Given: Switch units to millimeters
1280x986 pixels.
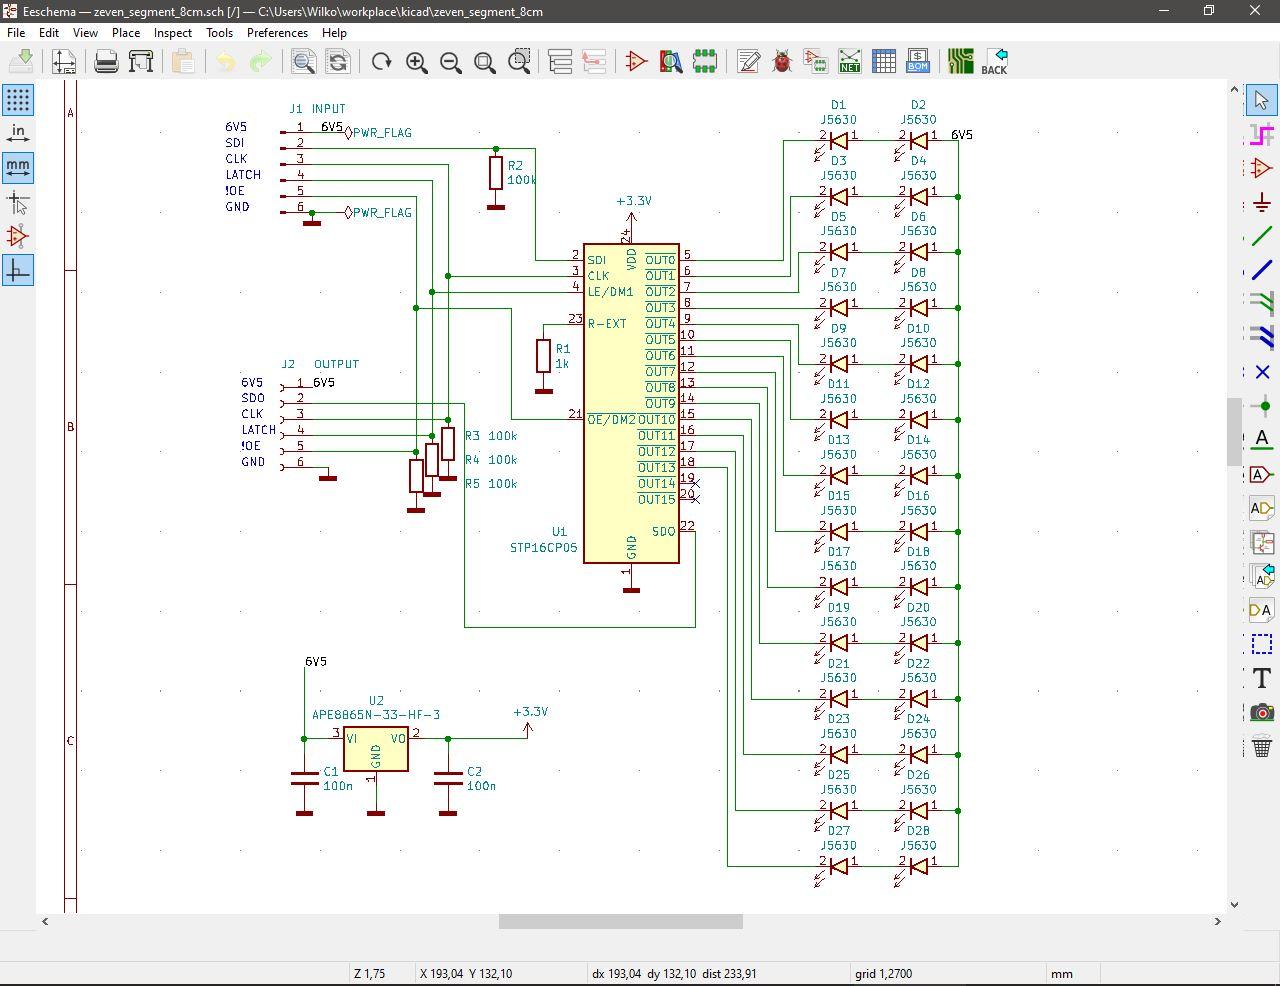Looking at the screenshot, I should [18, 168].
